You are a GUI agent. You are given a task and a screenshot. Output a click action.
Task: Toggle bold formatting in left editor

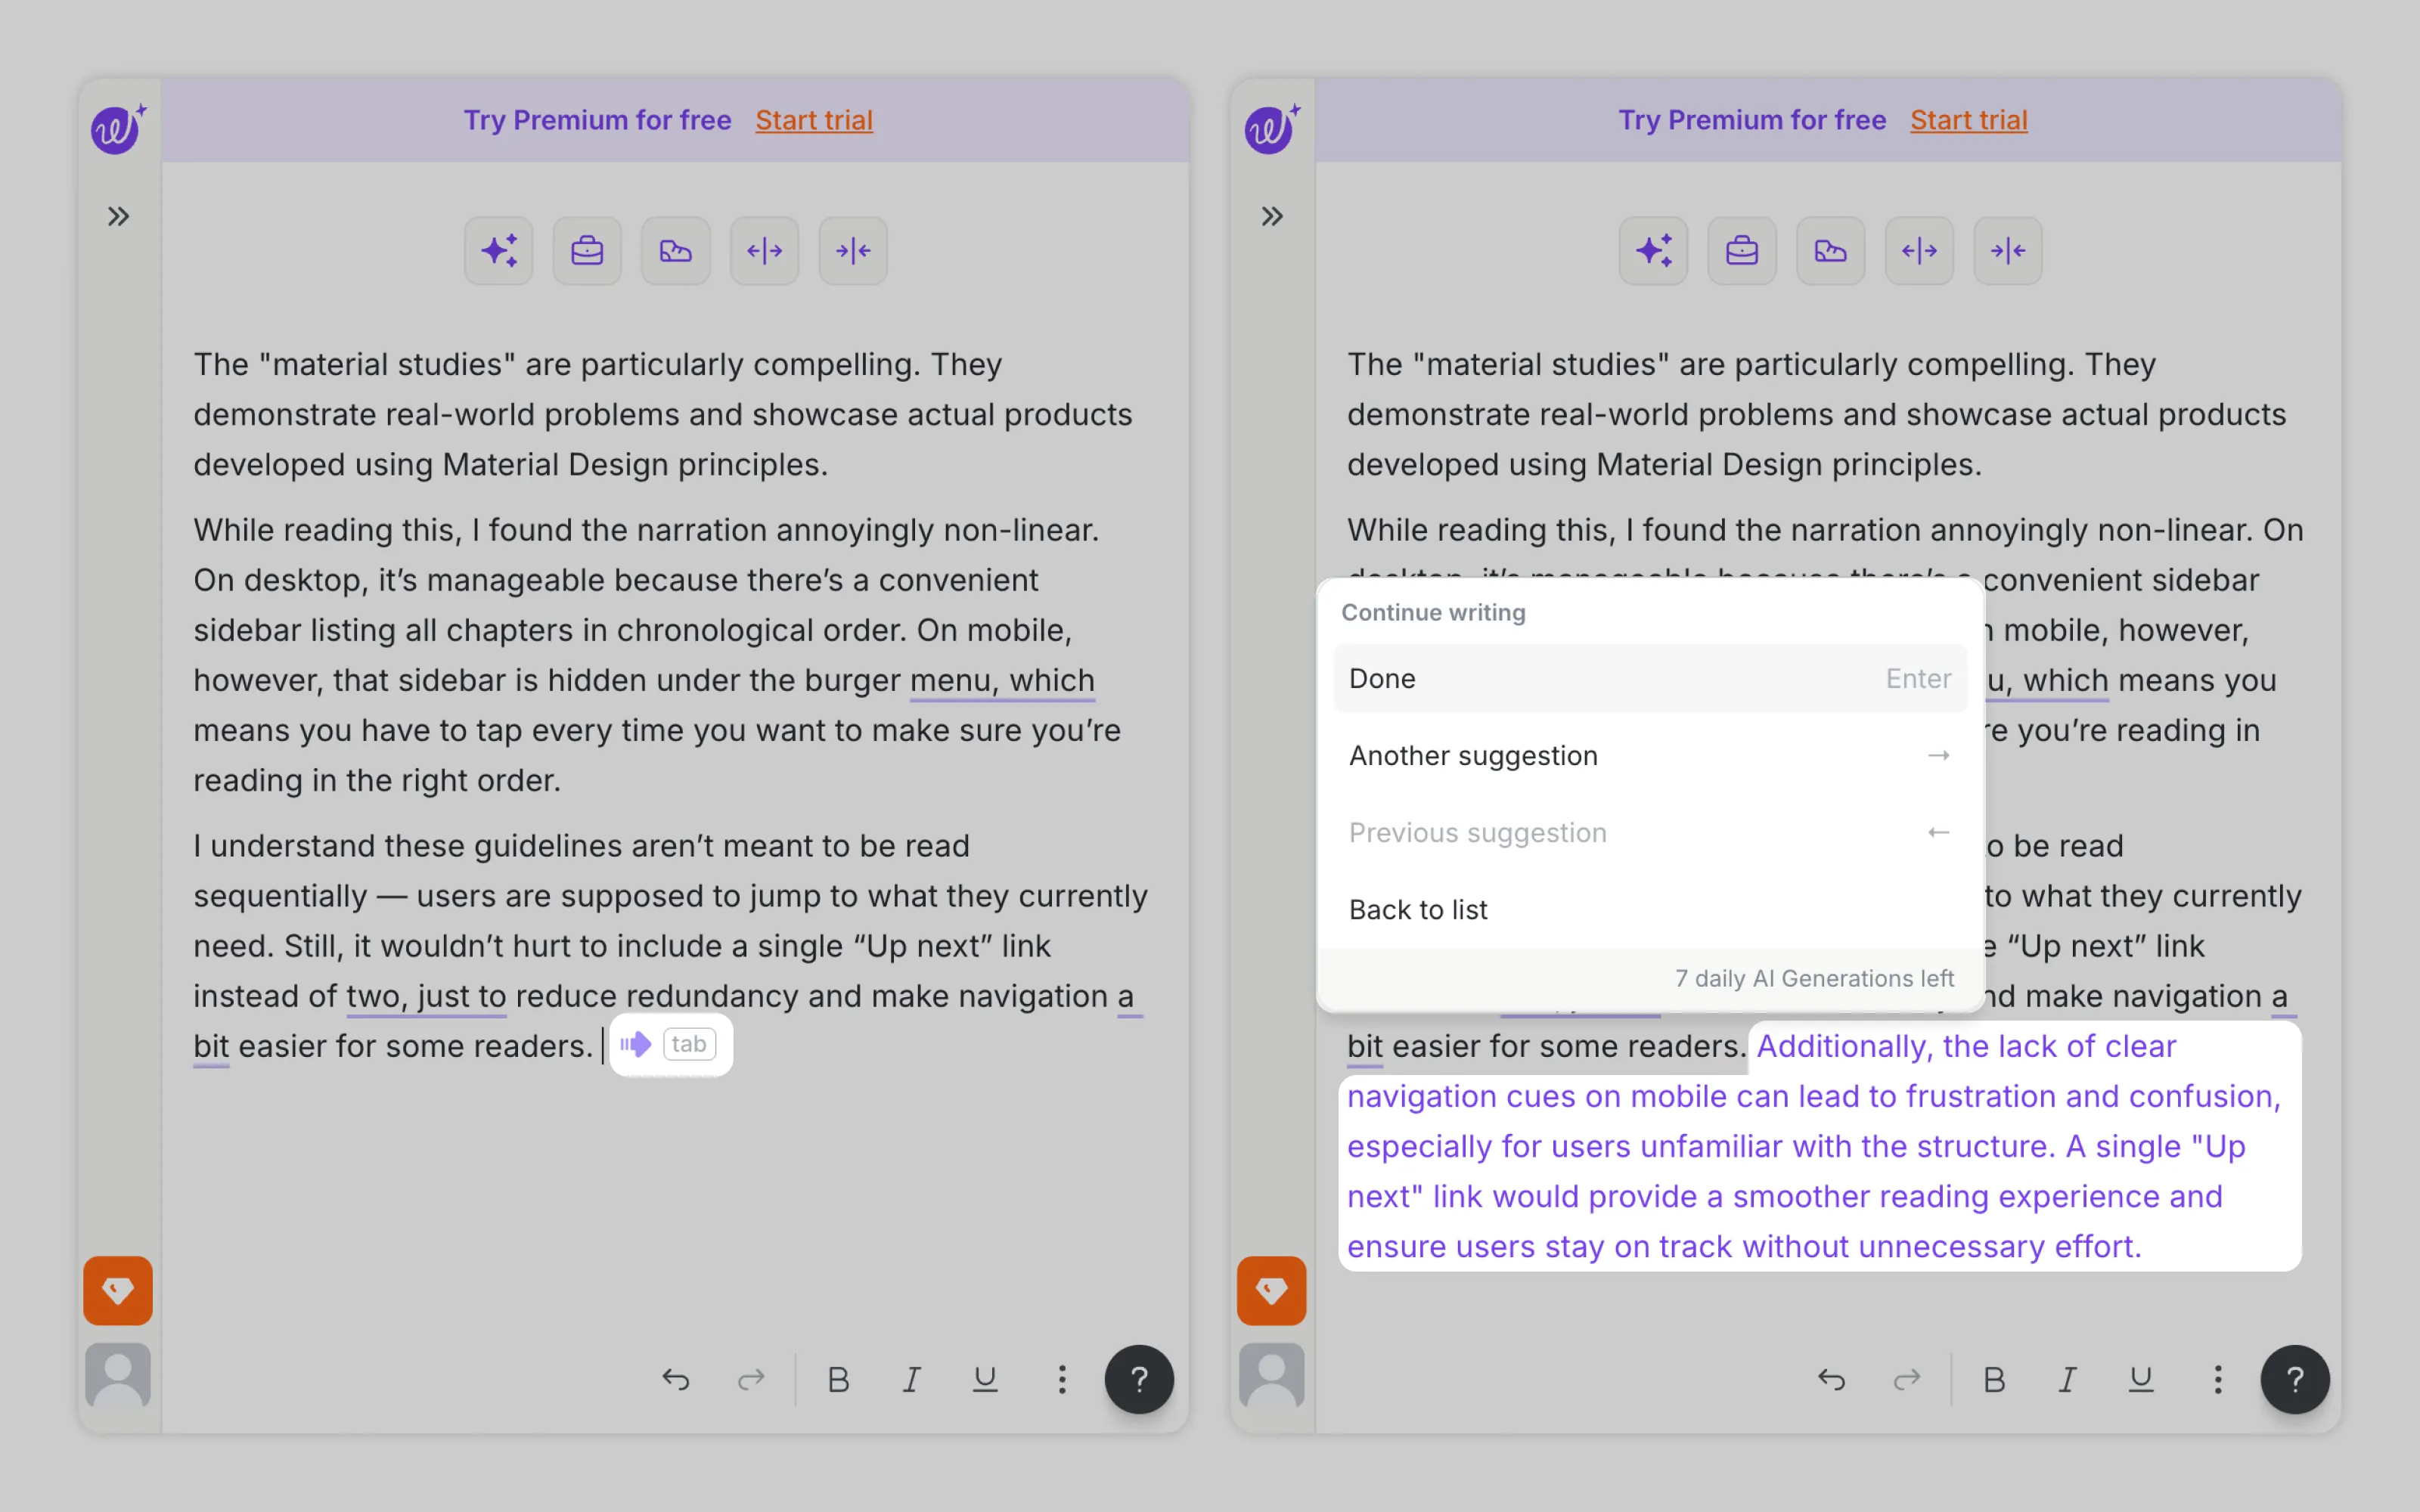(x=838, y=1380)
